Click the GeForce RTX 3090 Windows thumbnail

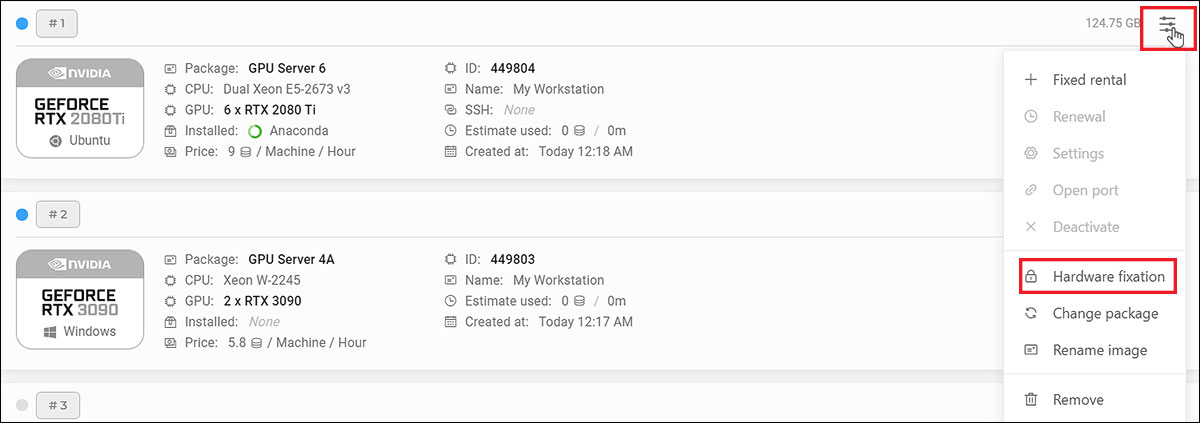pyautogui.click(x=78, y=300)
